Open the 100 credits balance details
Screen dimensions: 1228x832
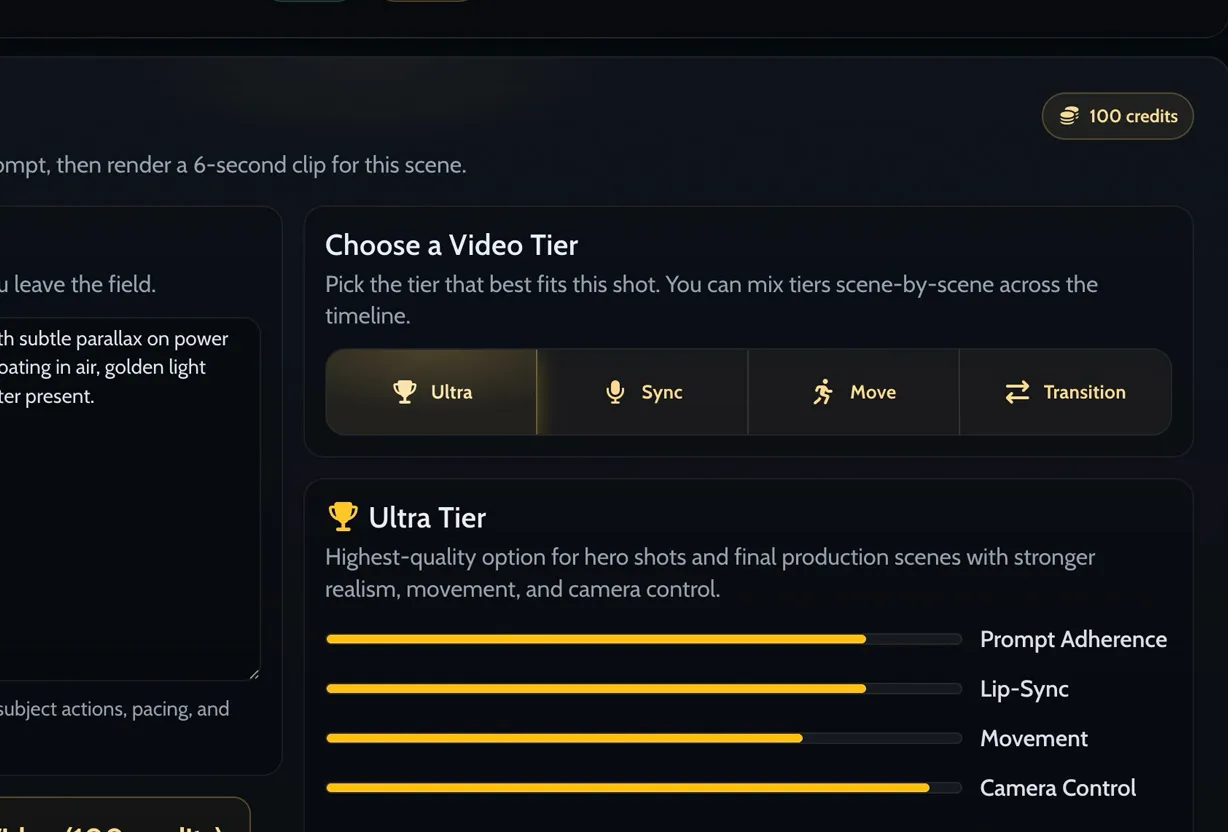(1117, 115)
